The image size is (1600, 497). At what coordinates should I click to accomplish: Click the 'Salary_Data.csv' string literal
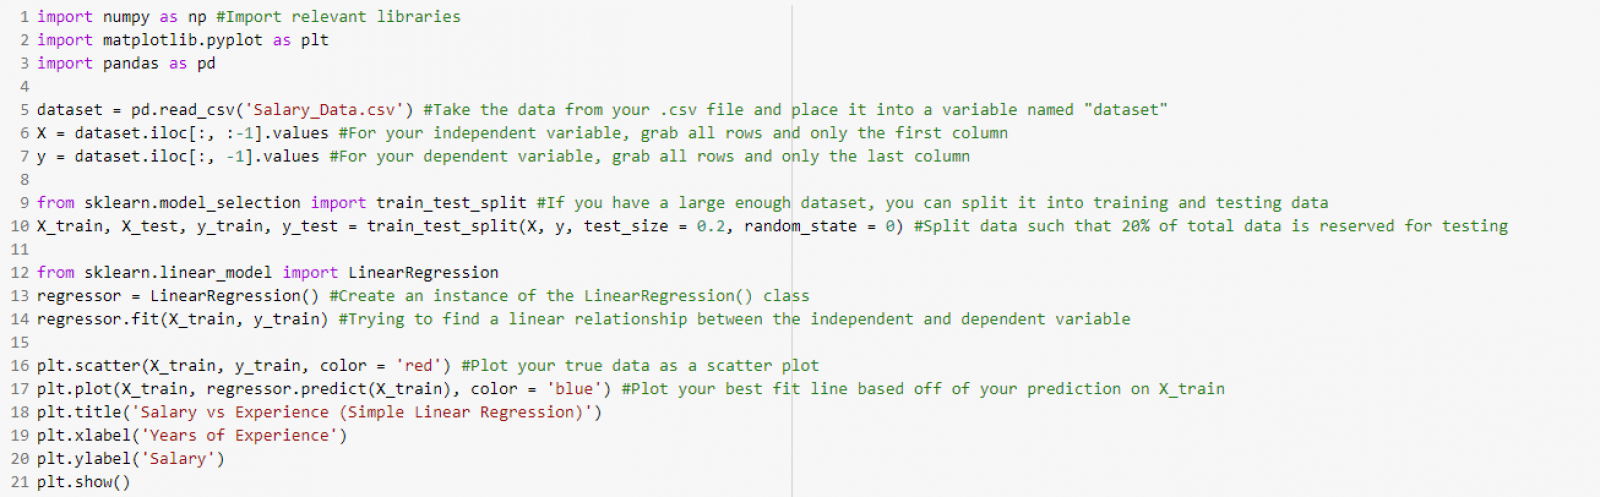tap(323, 110)
